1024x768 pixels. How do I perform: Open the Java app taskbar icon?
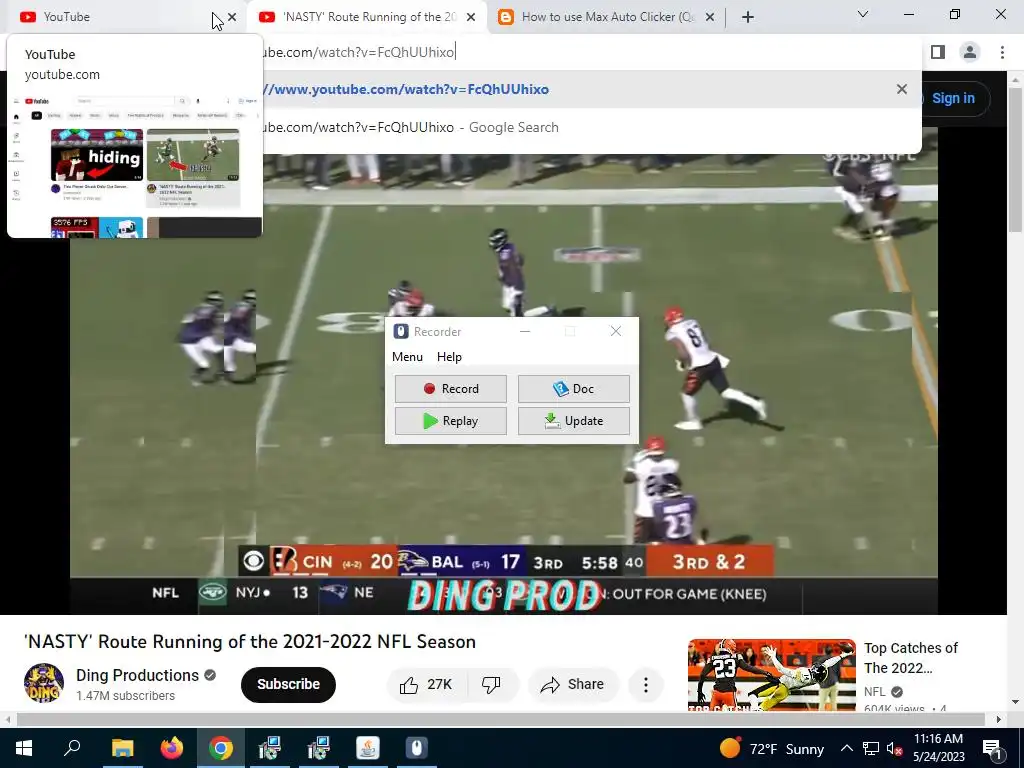click(x=368, y=748)
